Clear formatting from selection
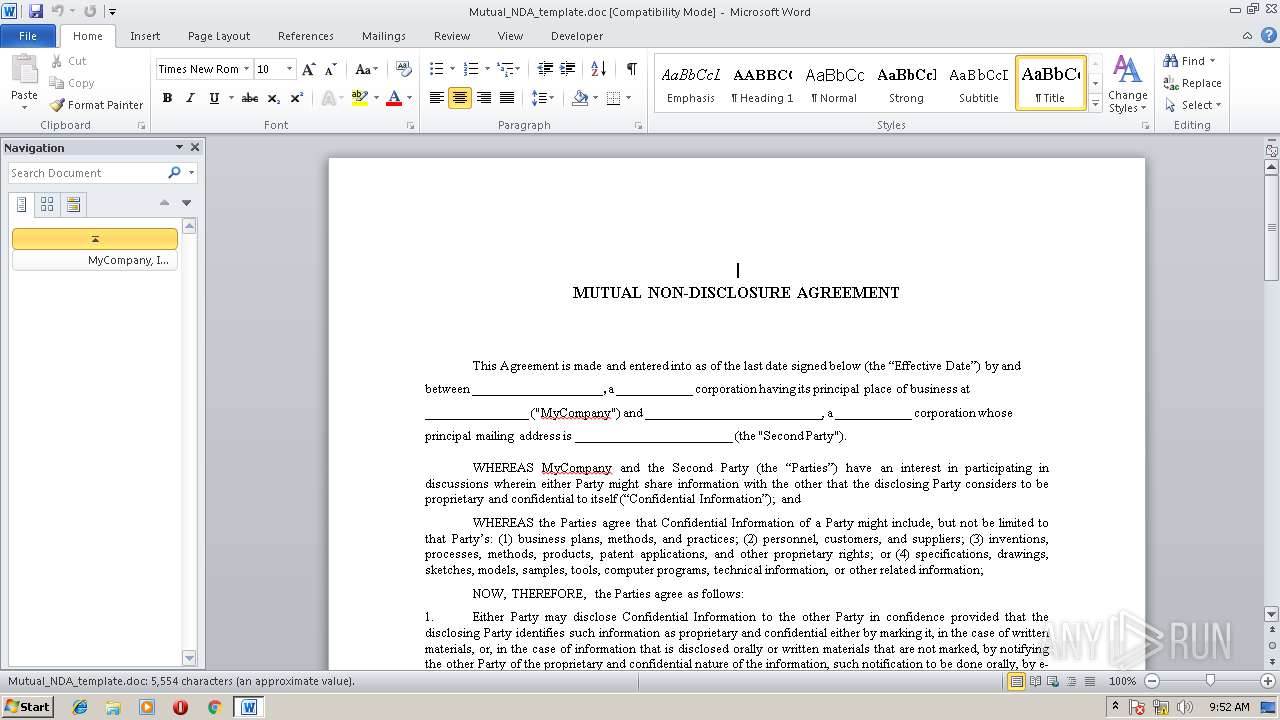 tap(404, 69)
